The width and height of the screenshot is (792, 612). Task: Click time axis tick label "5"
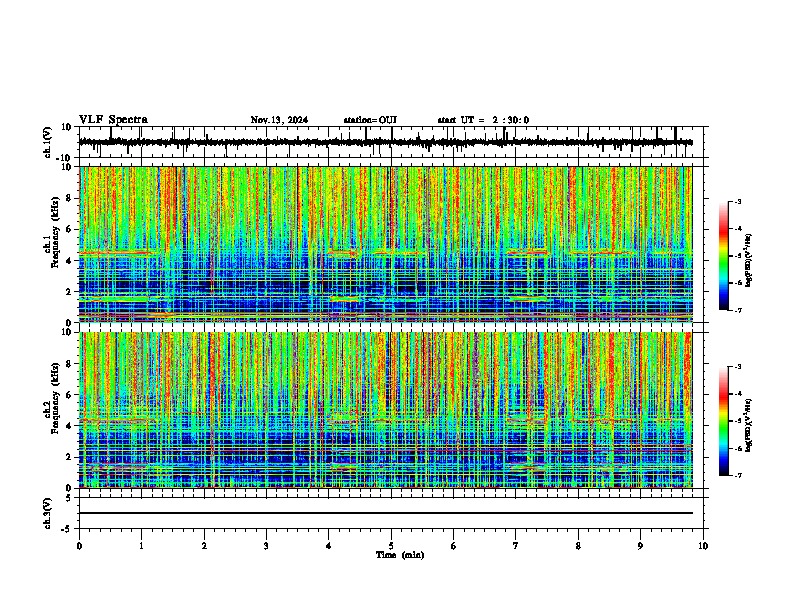(x=391, y=546)
